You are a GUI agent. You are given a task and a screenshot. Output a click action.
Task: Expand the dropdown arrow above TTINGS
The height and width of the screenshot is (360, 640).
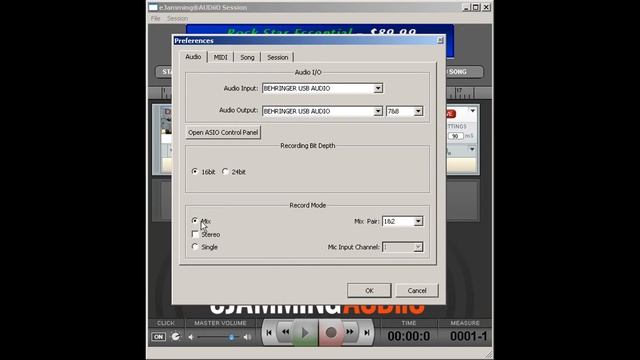tap(472, 111)
